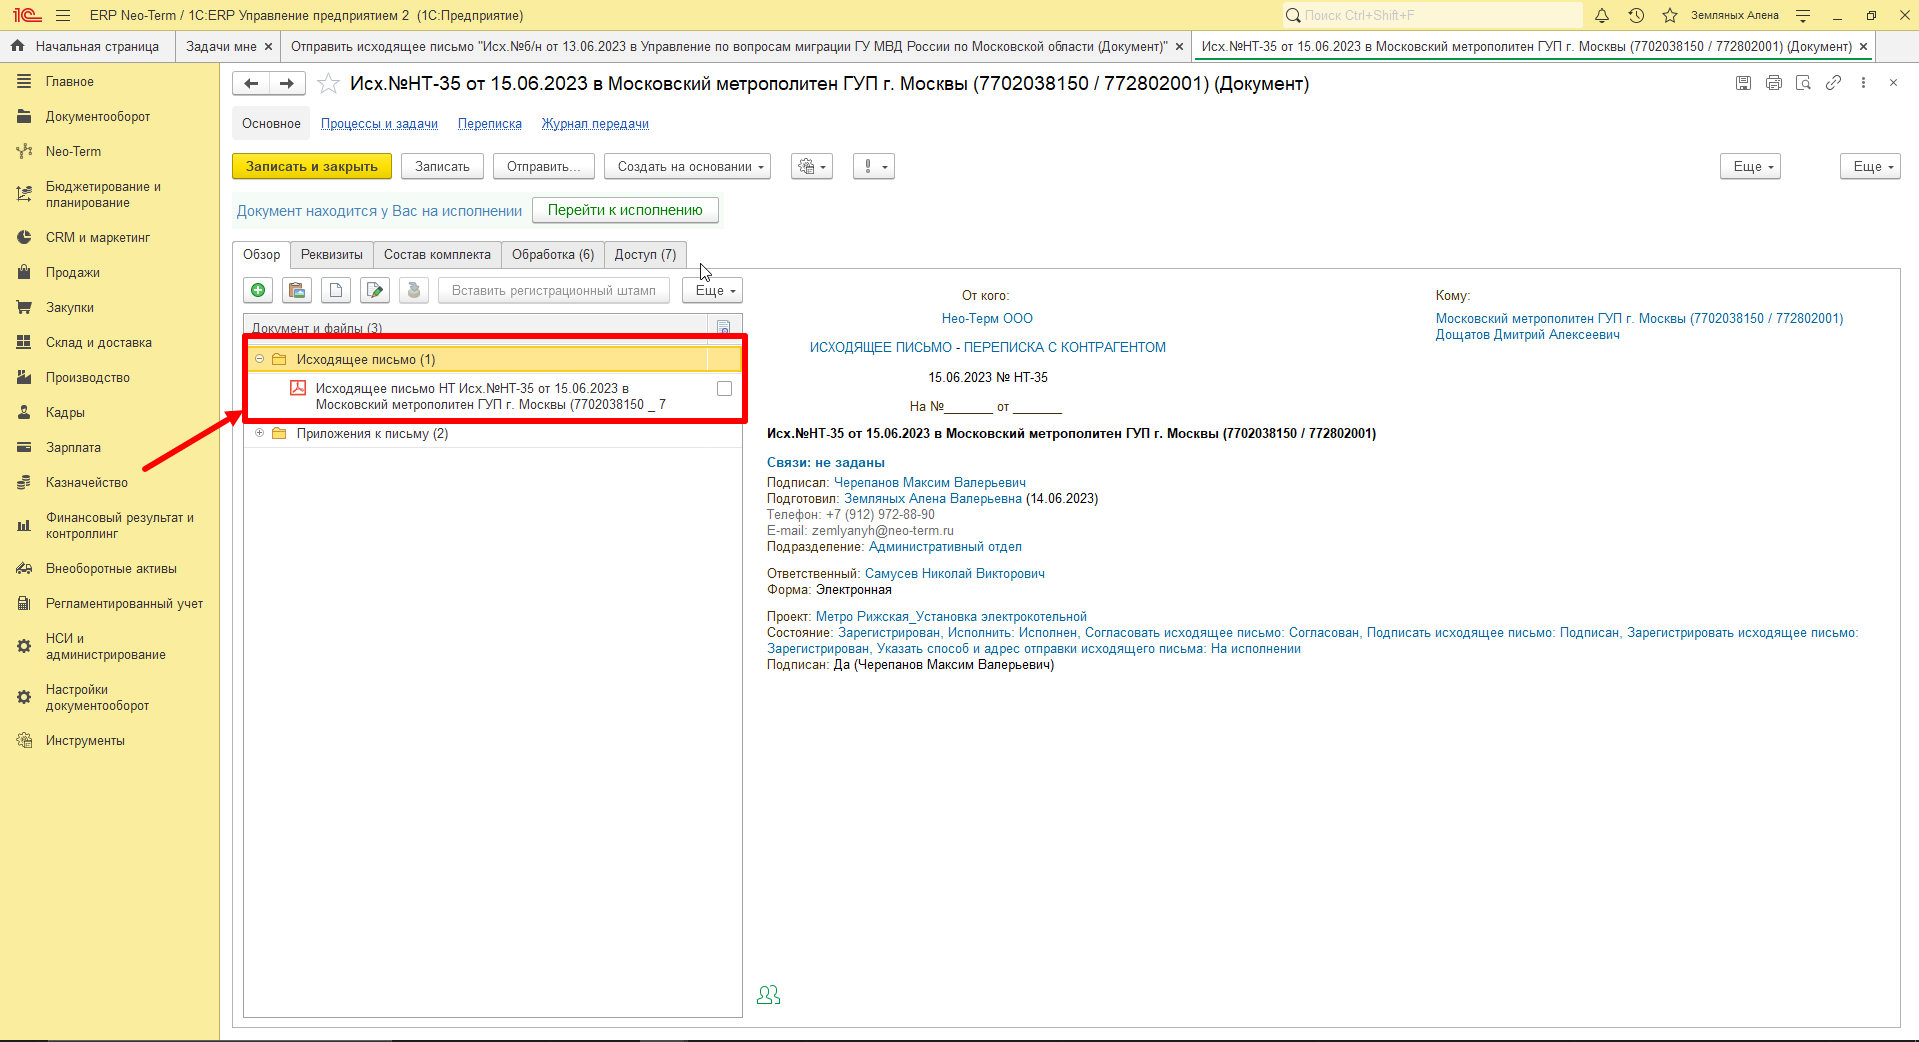Go back with left arrow button
Image resolution: width=1919 pixels, height=1042 pixels.
click(251, 84)
